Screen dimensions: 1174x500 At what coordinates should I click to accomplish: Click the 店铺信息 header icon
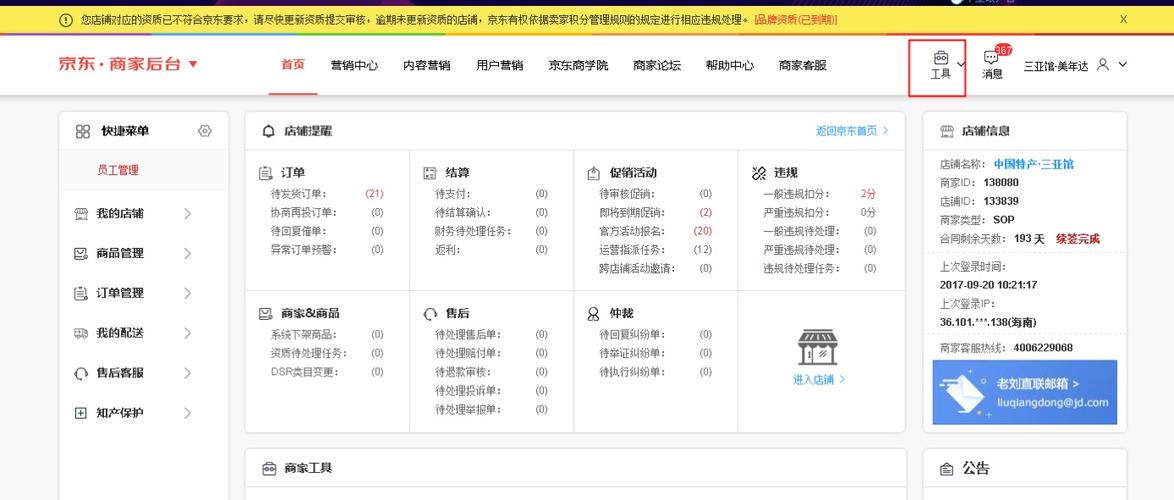pos(947,131)
